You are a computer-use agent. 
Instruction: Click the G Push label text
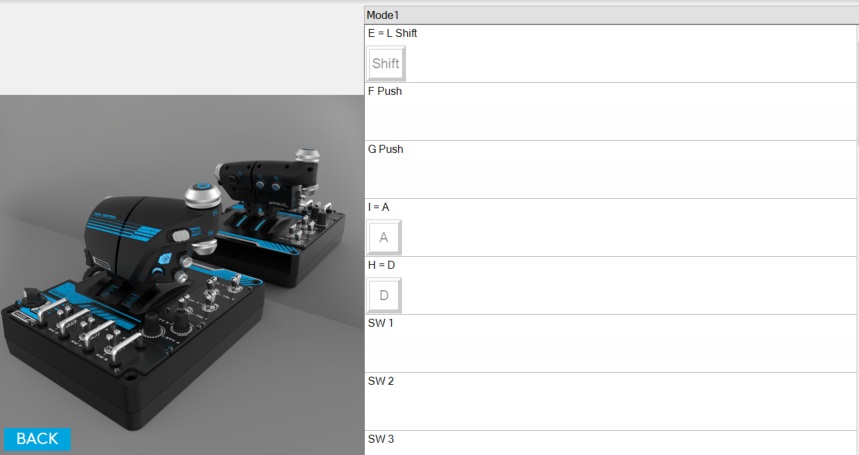385,149
